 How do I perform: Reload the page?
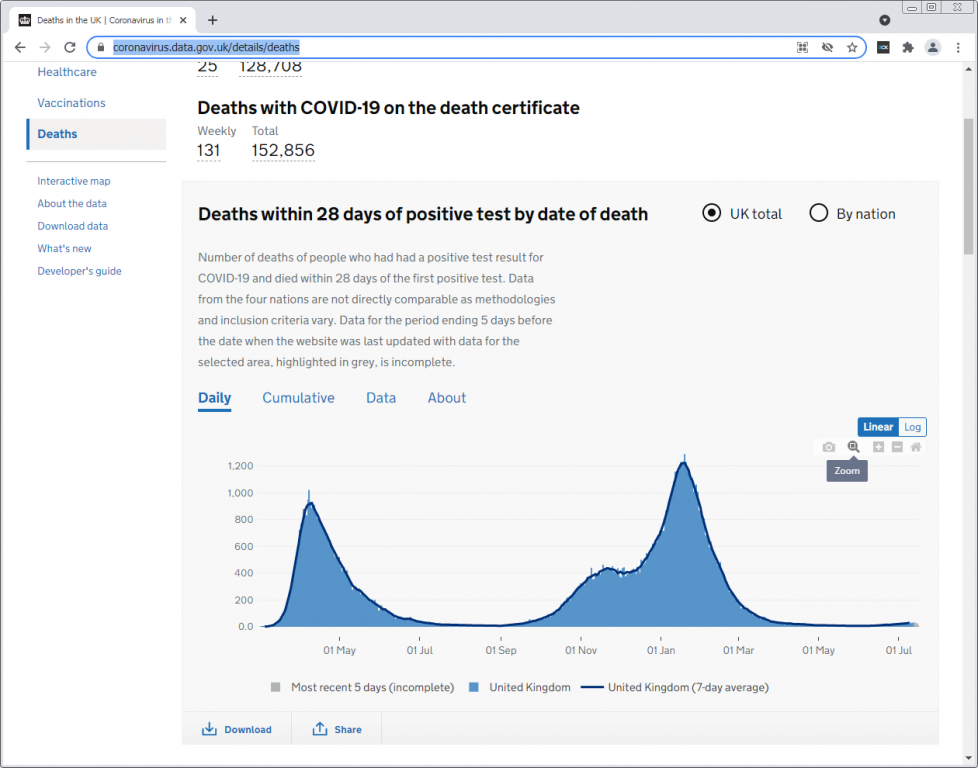(x=70, y=47)
